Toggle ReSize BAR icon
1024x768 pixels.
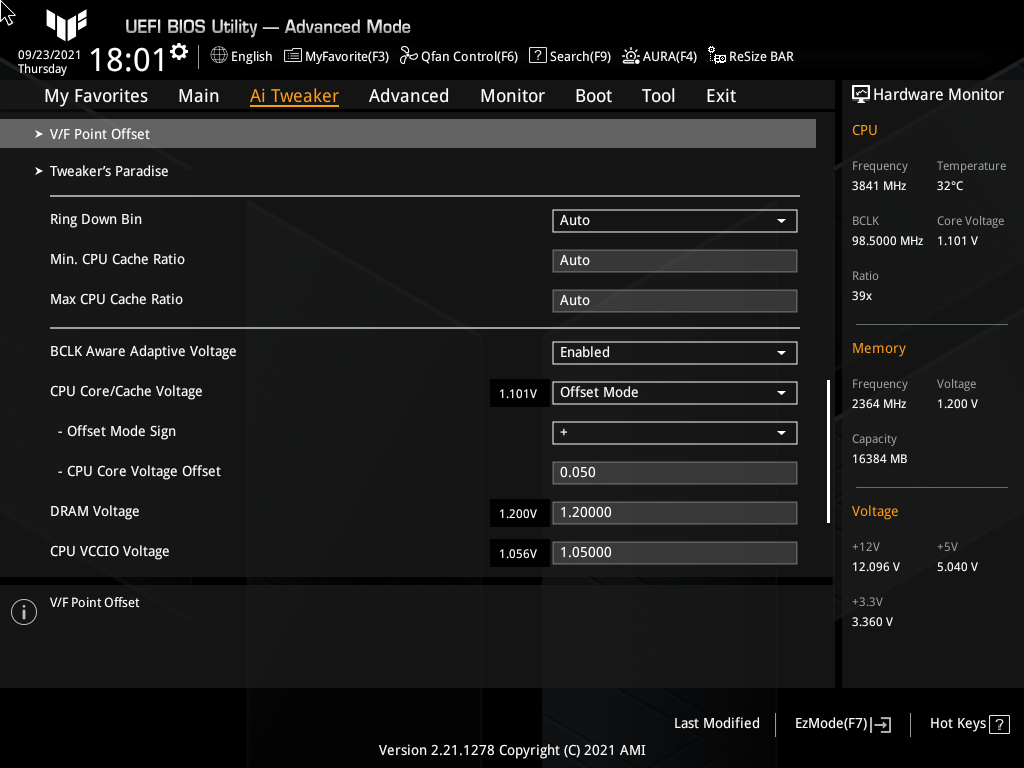[716, 56]
